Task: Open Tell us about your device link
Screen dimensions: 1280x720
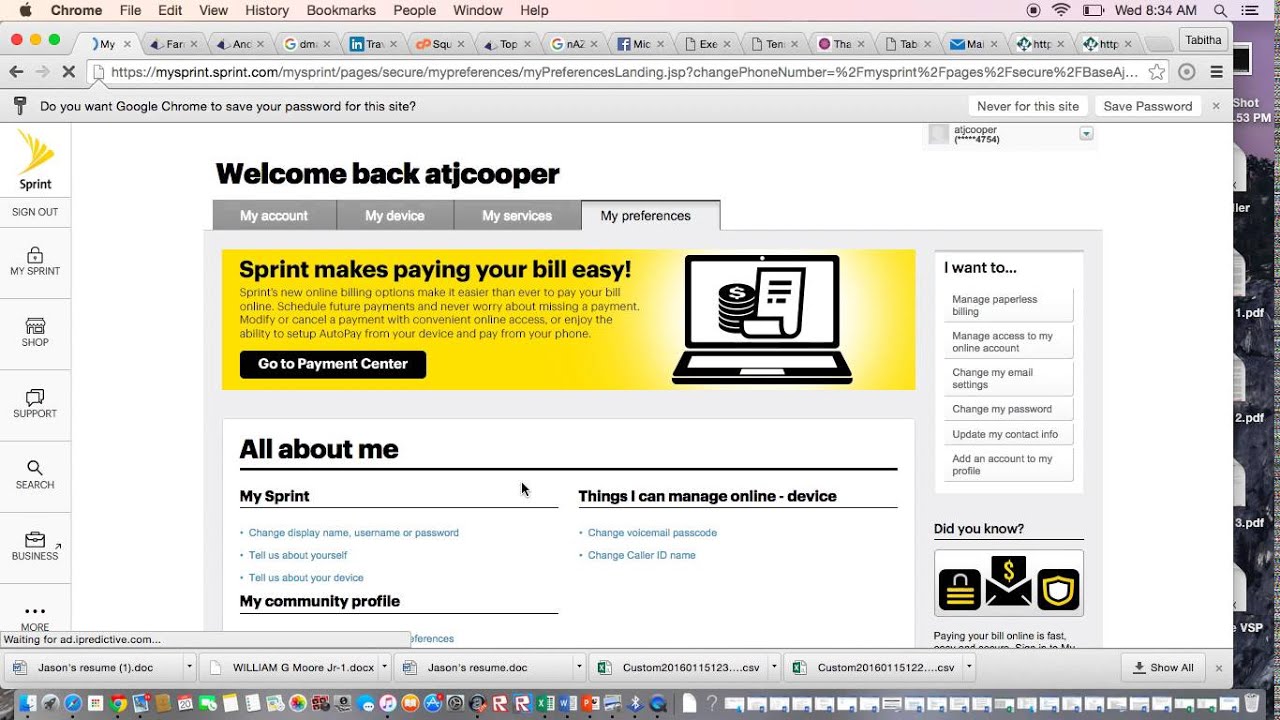Action: pos(306,578)
